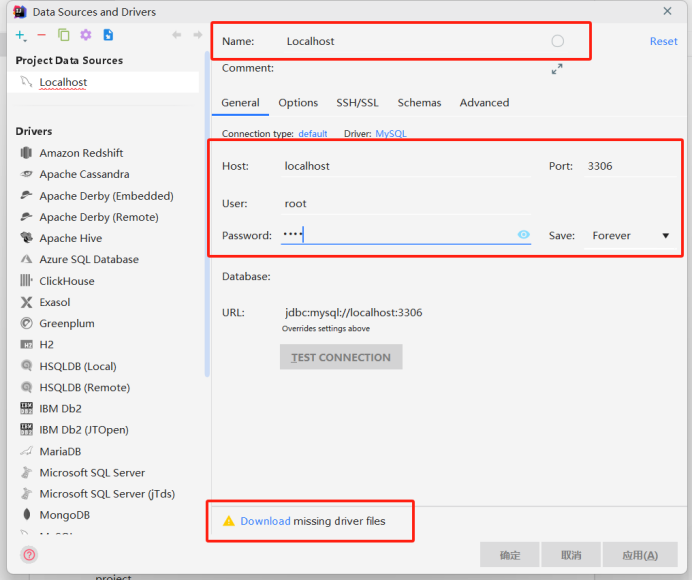Click the MySQL driver link
Image resolution: width=692 pixels, height=580 pixels.
(391, 134)
